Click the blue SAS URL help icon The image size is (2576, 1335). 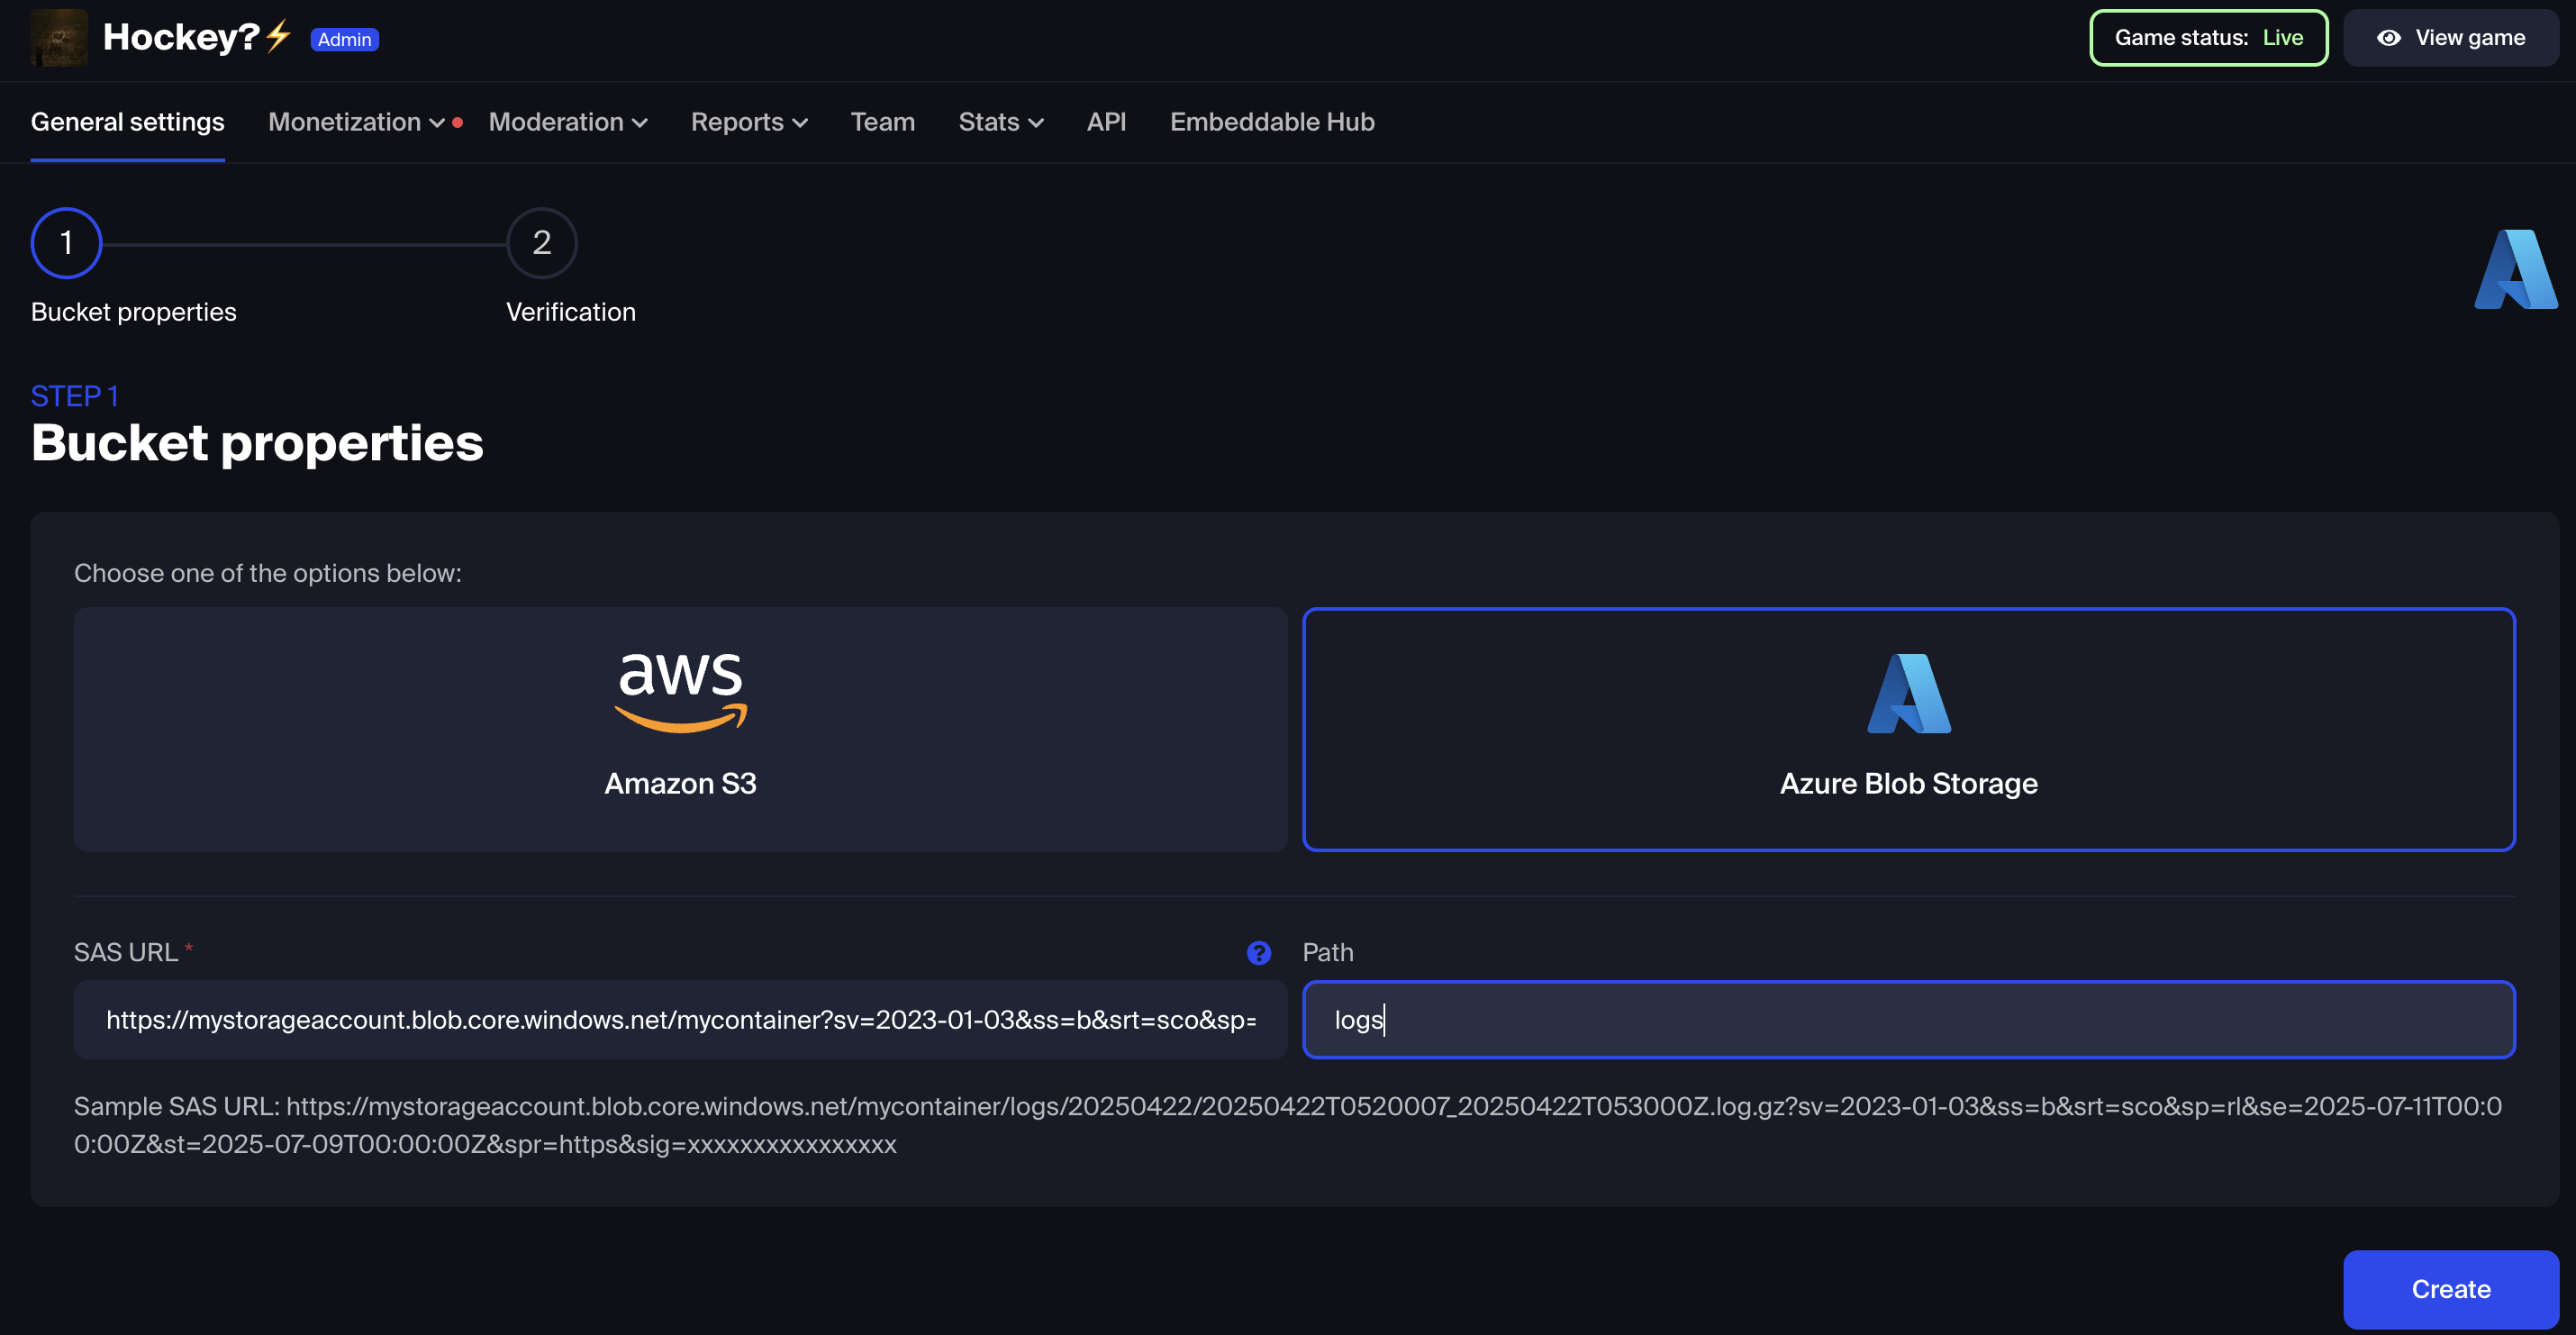pyautogui.click(x=1258, y=953)
